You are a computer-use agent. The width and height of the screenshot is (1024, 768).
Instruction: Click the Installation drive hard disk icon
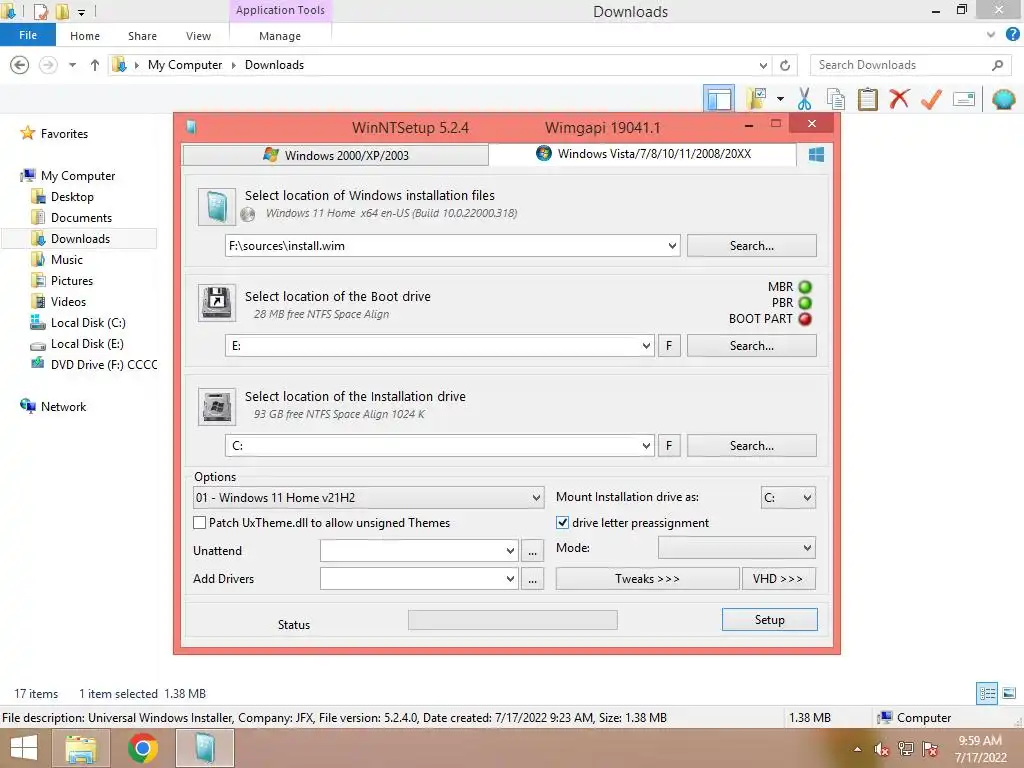(x=217, y=407)
